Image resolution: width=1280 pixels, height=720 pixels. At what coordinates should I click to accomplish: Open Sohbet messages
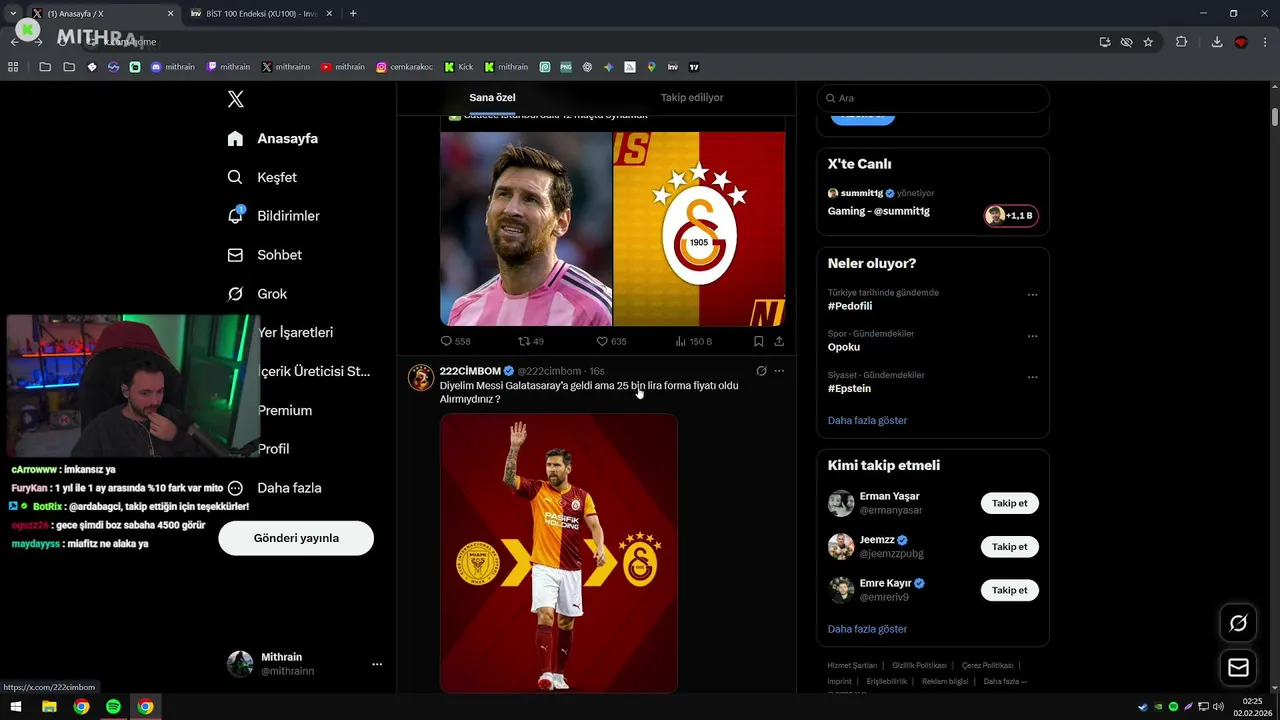pos(264,255)
